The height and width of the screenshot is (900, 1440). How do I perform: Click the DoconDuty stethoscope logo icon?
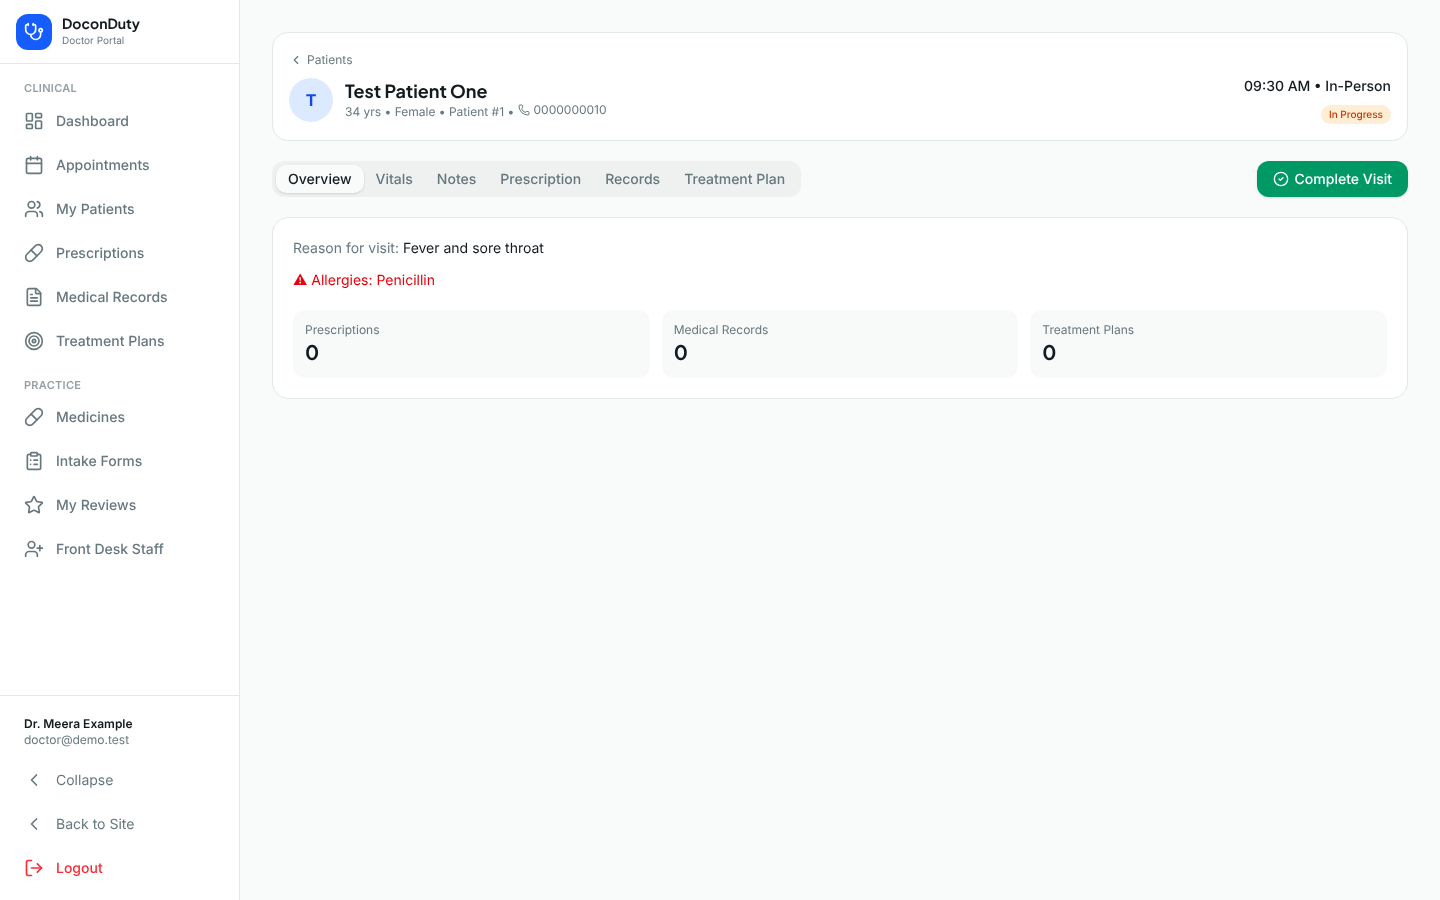click(x=34, y=32)
